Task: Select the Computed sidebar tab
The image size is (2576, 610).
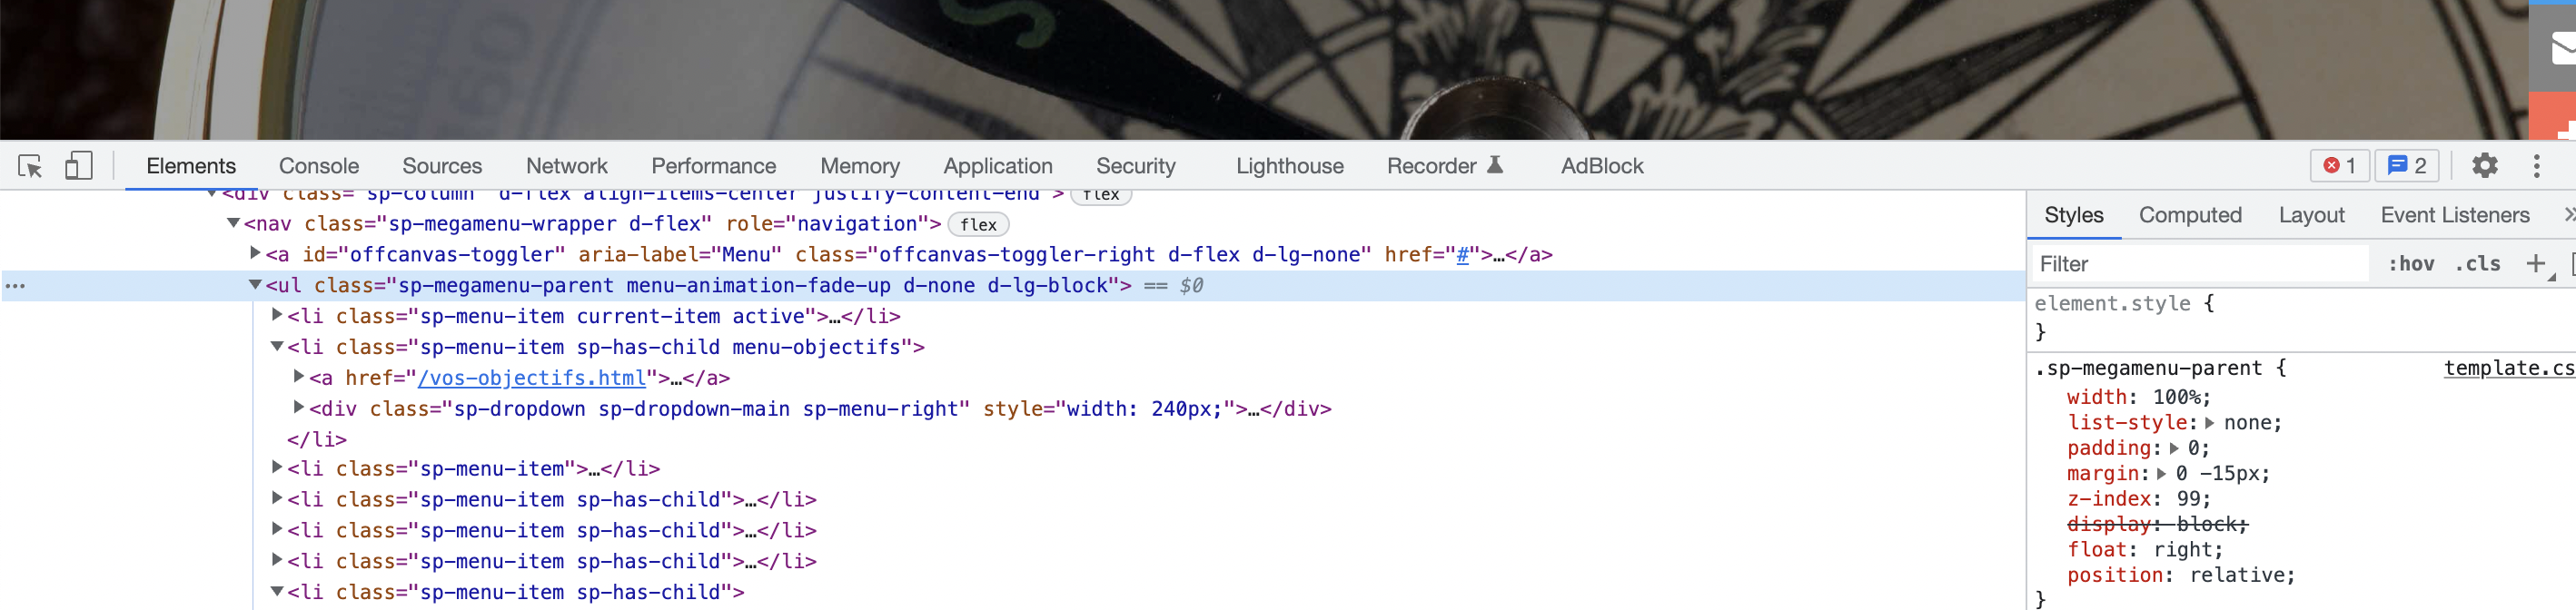Action: (2190, 215)
